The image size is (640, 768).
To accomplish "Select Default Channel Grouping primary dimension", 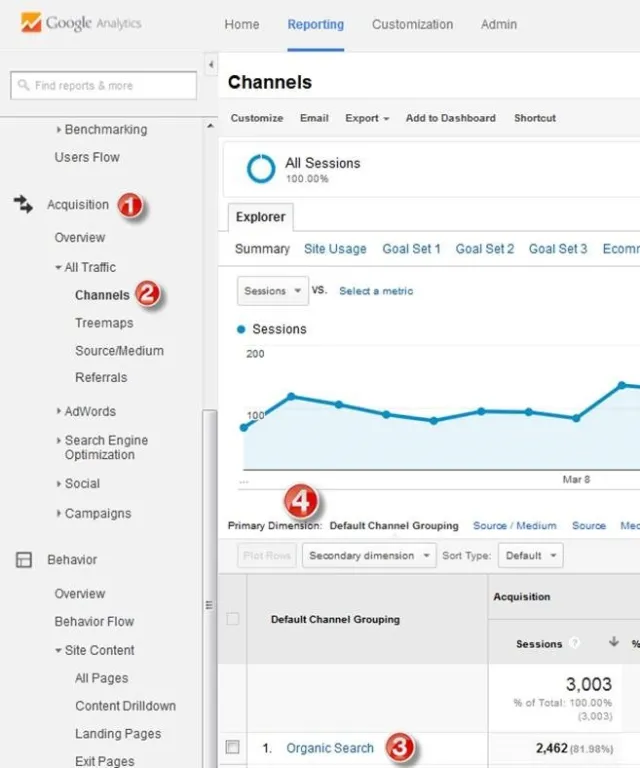I will click(x=394, y=526).
